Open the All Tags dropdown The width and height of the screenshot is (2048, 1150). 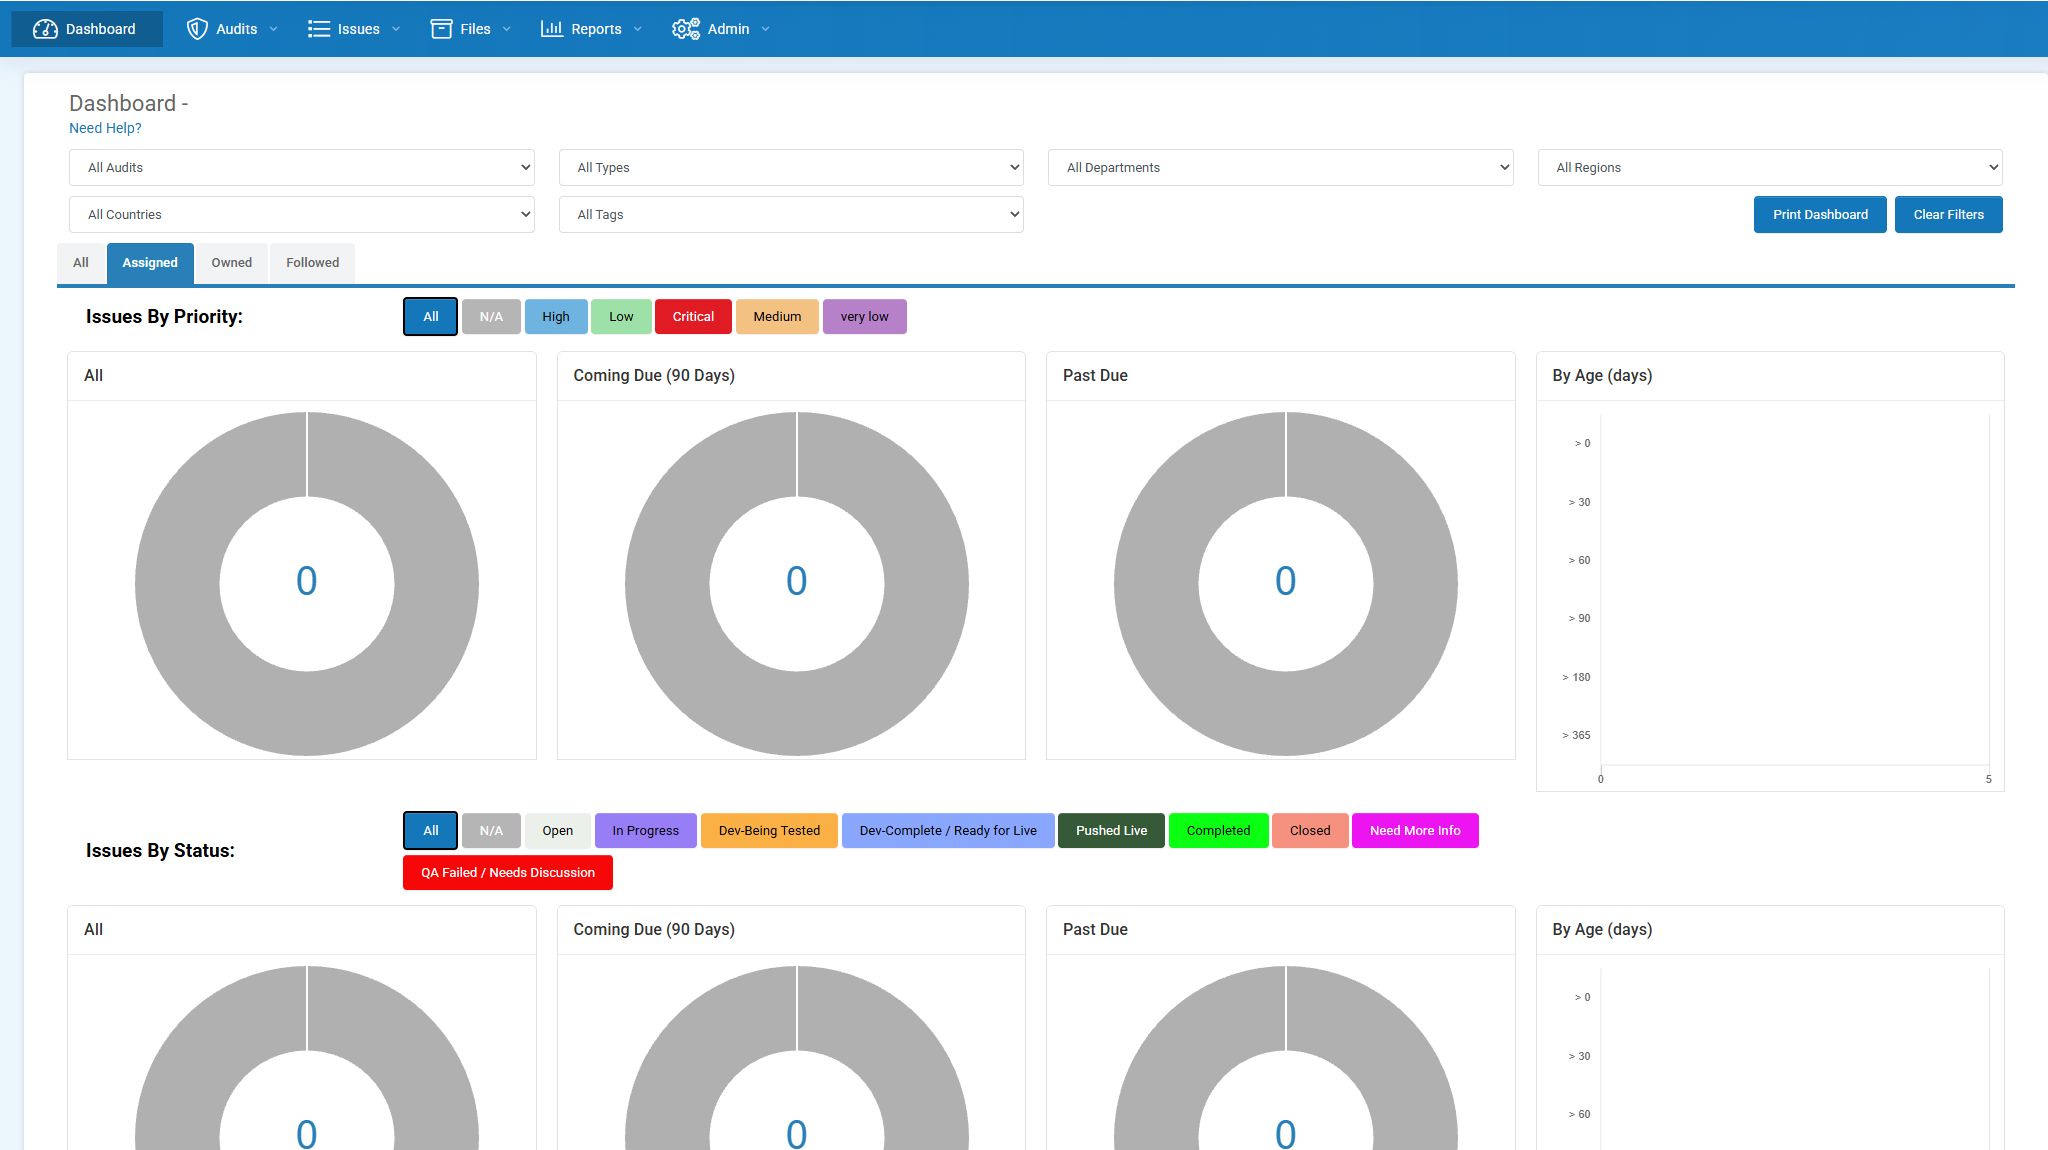[791, 214]
